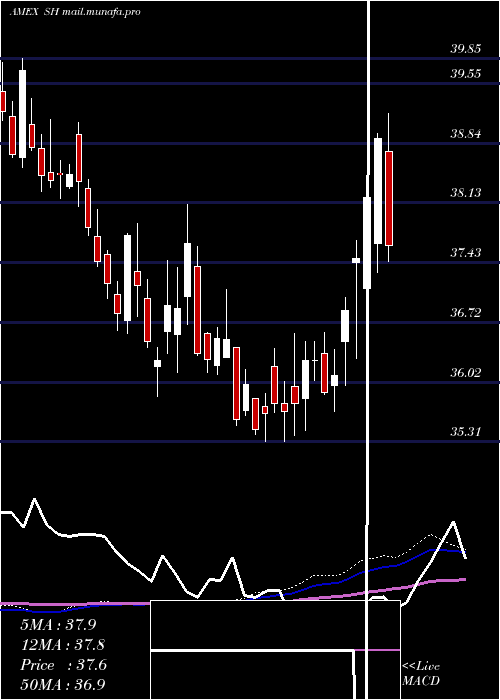The height and width of the screenshot is (700, 500).
Task: Click the 39.55 price level label
Action: 465,74
